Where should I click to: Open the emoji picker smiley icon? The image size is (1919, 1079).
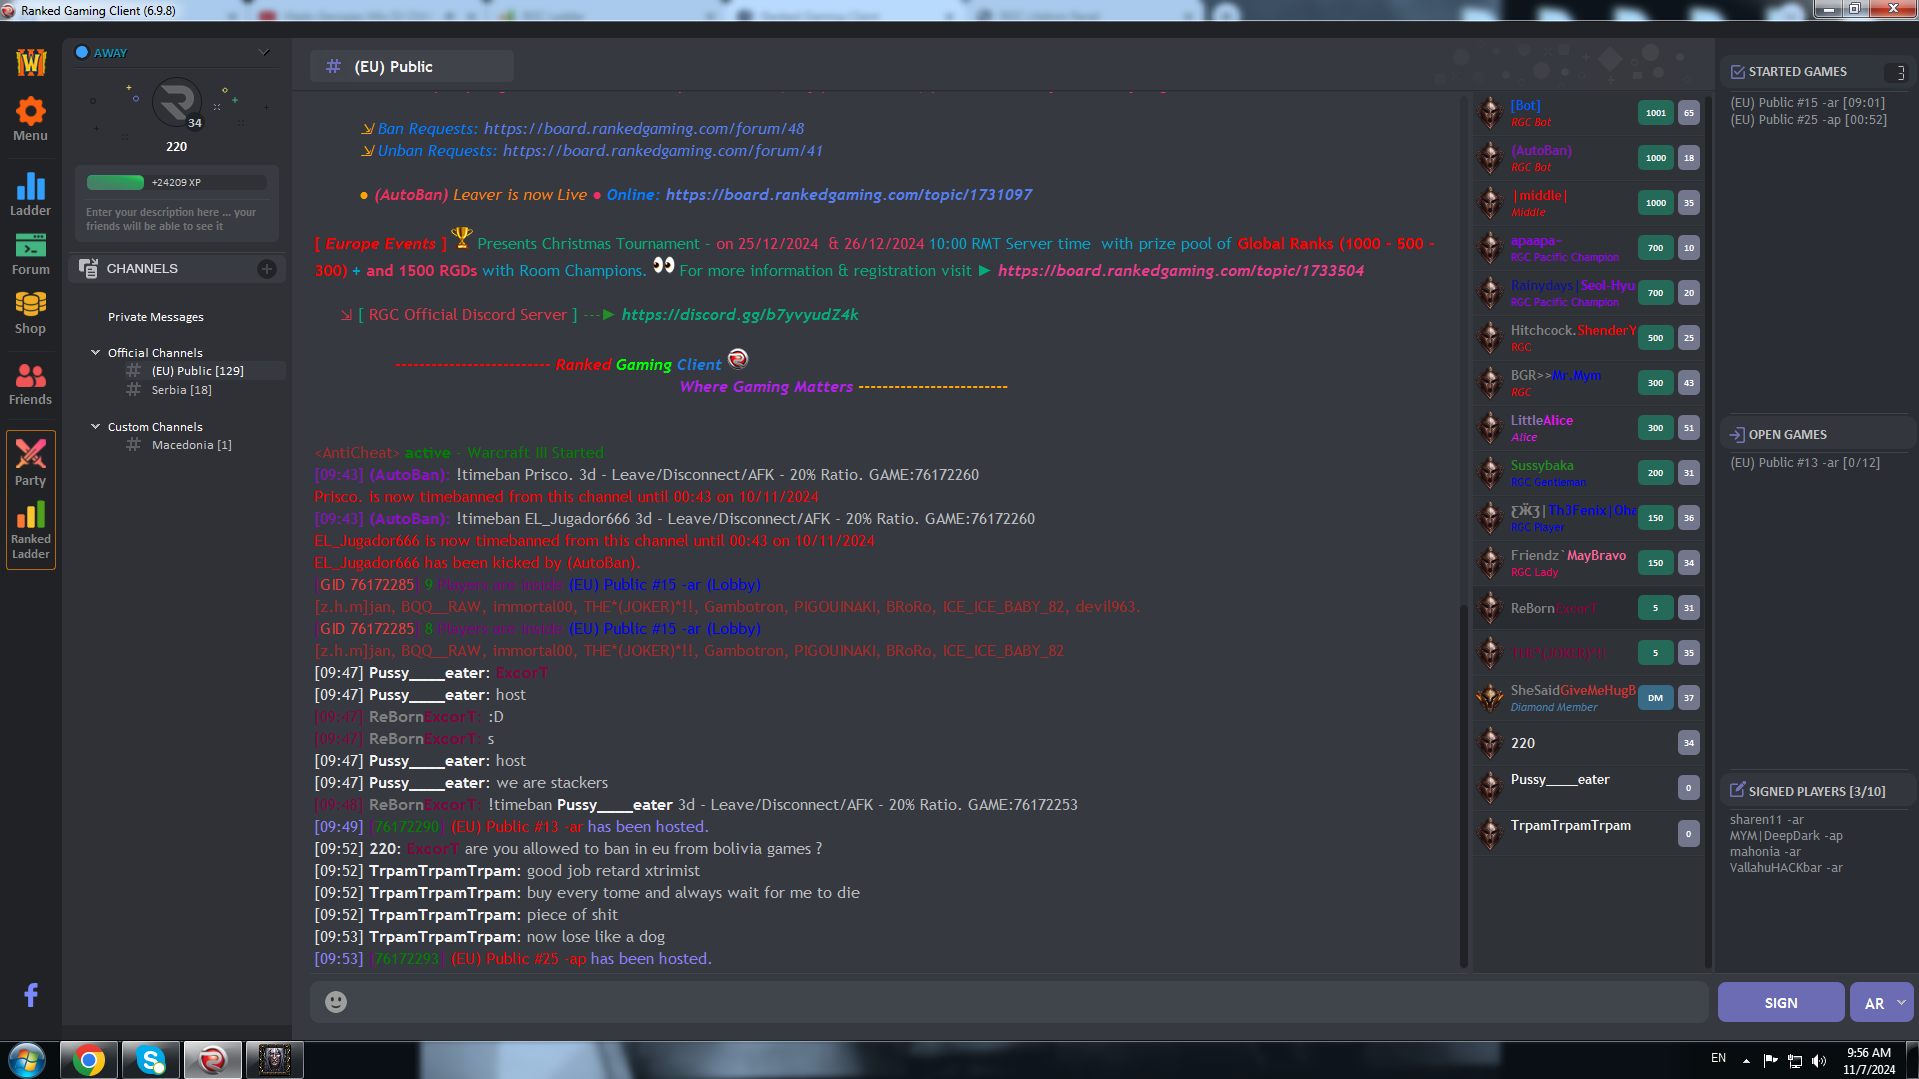(336, 1002)
